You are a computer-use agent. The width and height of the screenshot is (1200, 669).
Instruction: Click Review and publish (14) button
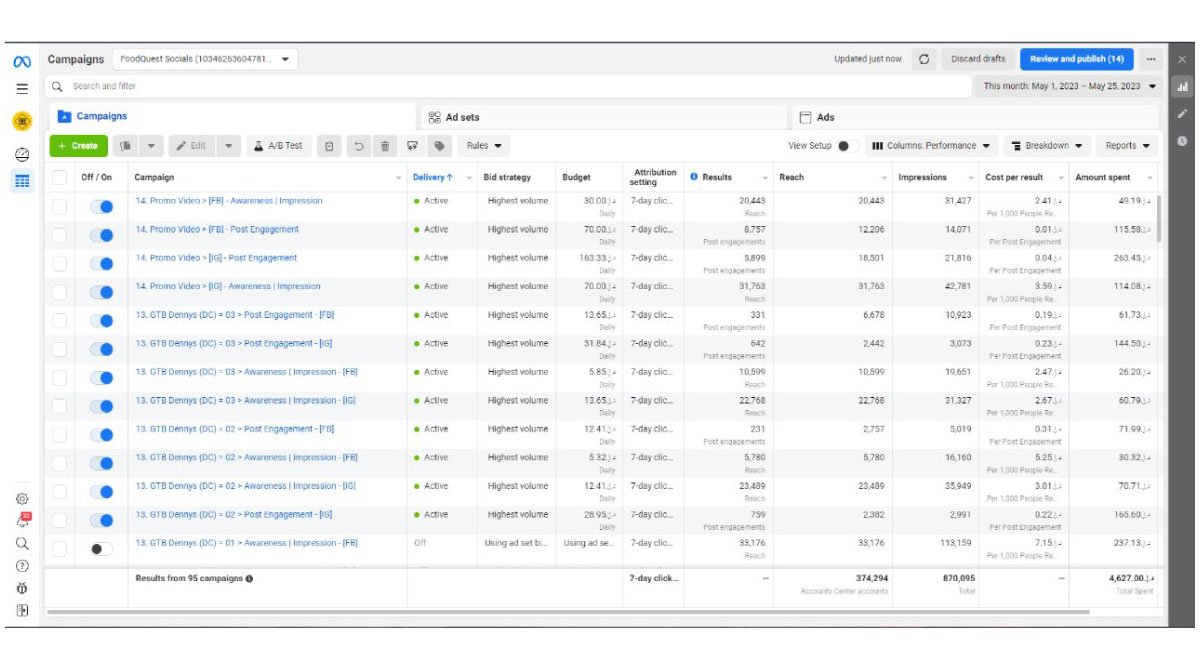click(1076, 59)
